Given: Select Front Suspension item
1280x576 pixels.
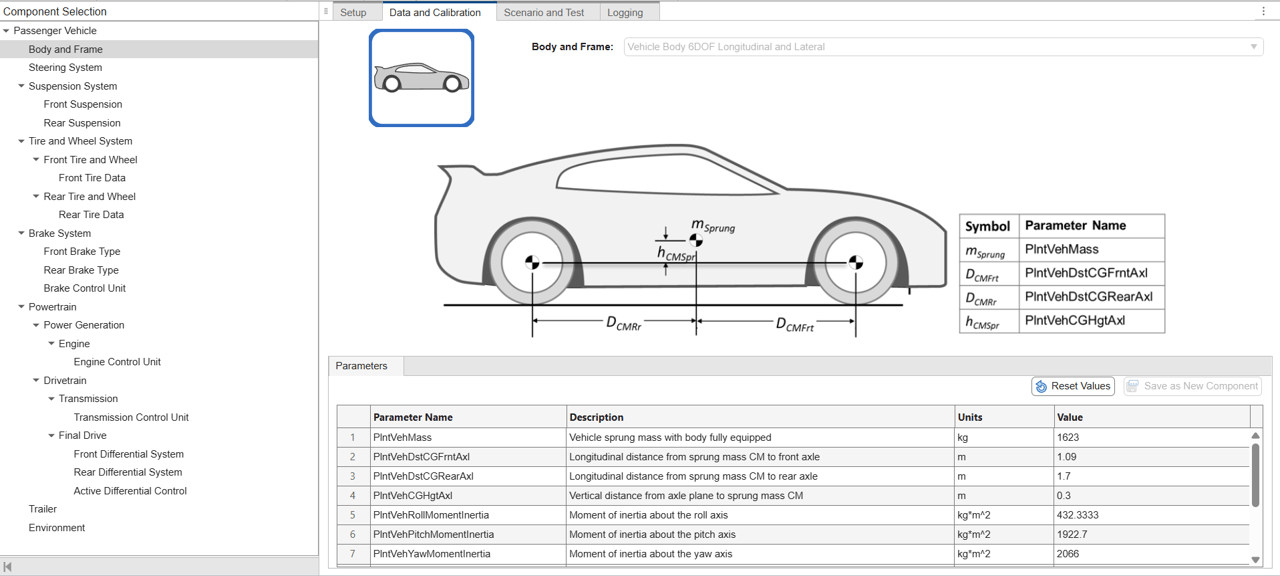Looking at the screenshot, I should click(83, 104).
